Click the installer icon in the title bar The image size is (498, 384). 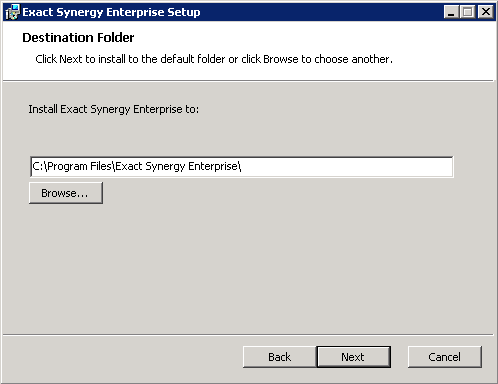point(13,12)
